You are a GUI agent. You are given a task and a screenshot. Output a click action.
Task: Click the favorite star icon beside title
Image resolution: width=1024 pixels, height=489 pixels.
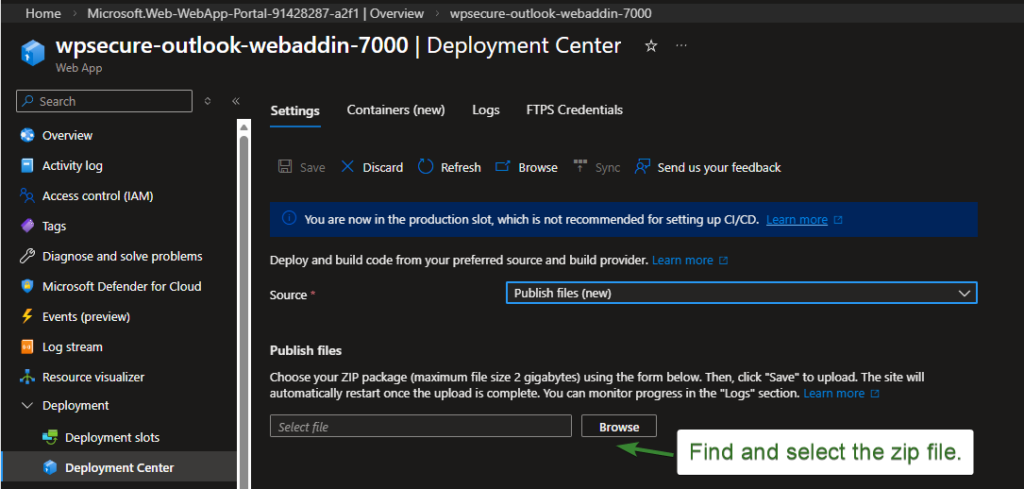(651, 46)
